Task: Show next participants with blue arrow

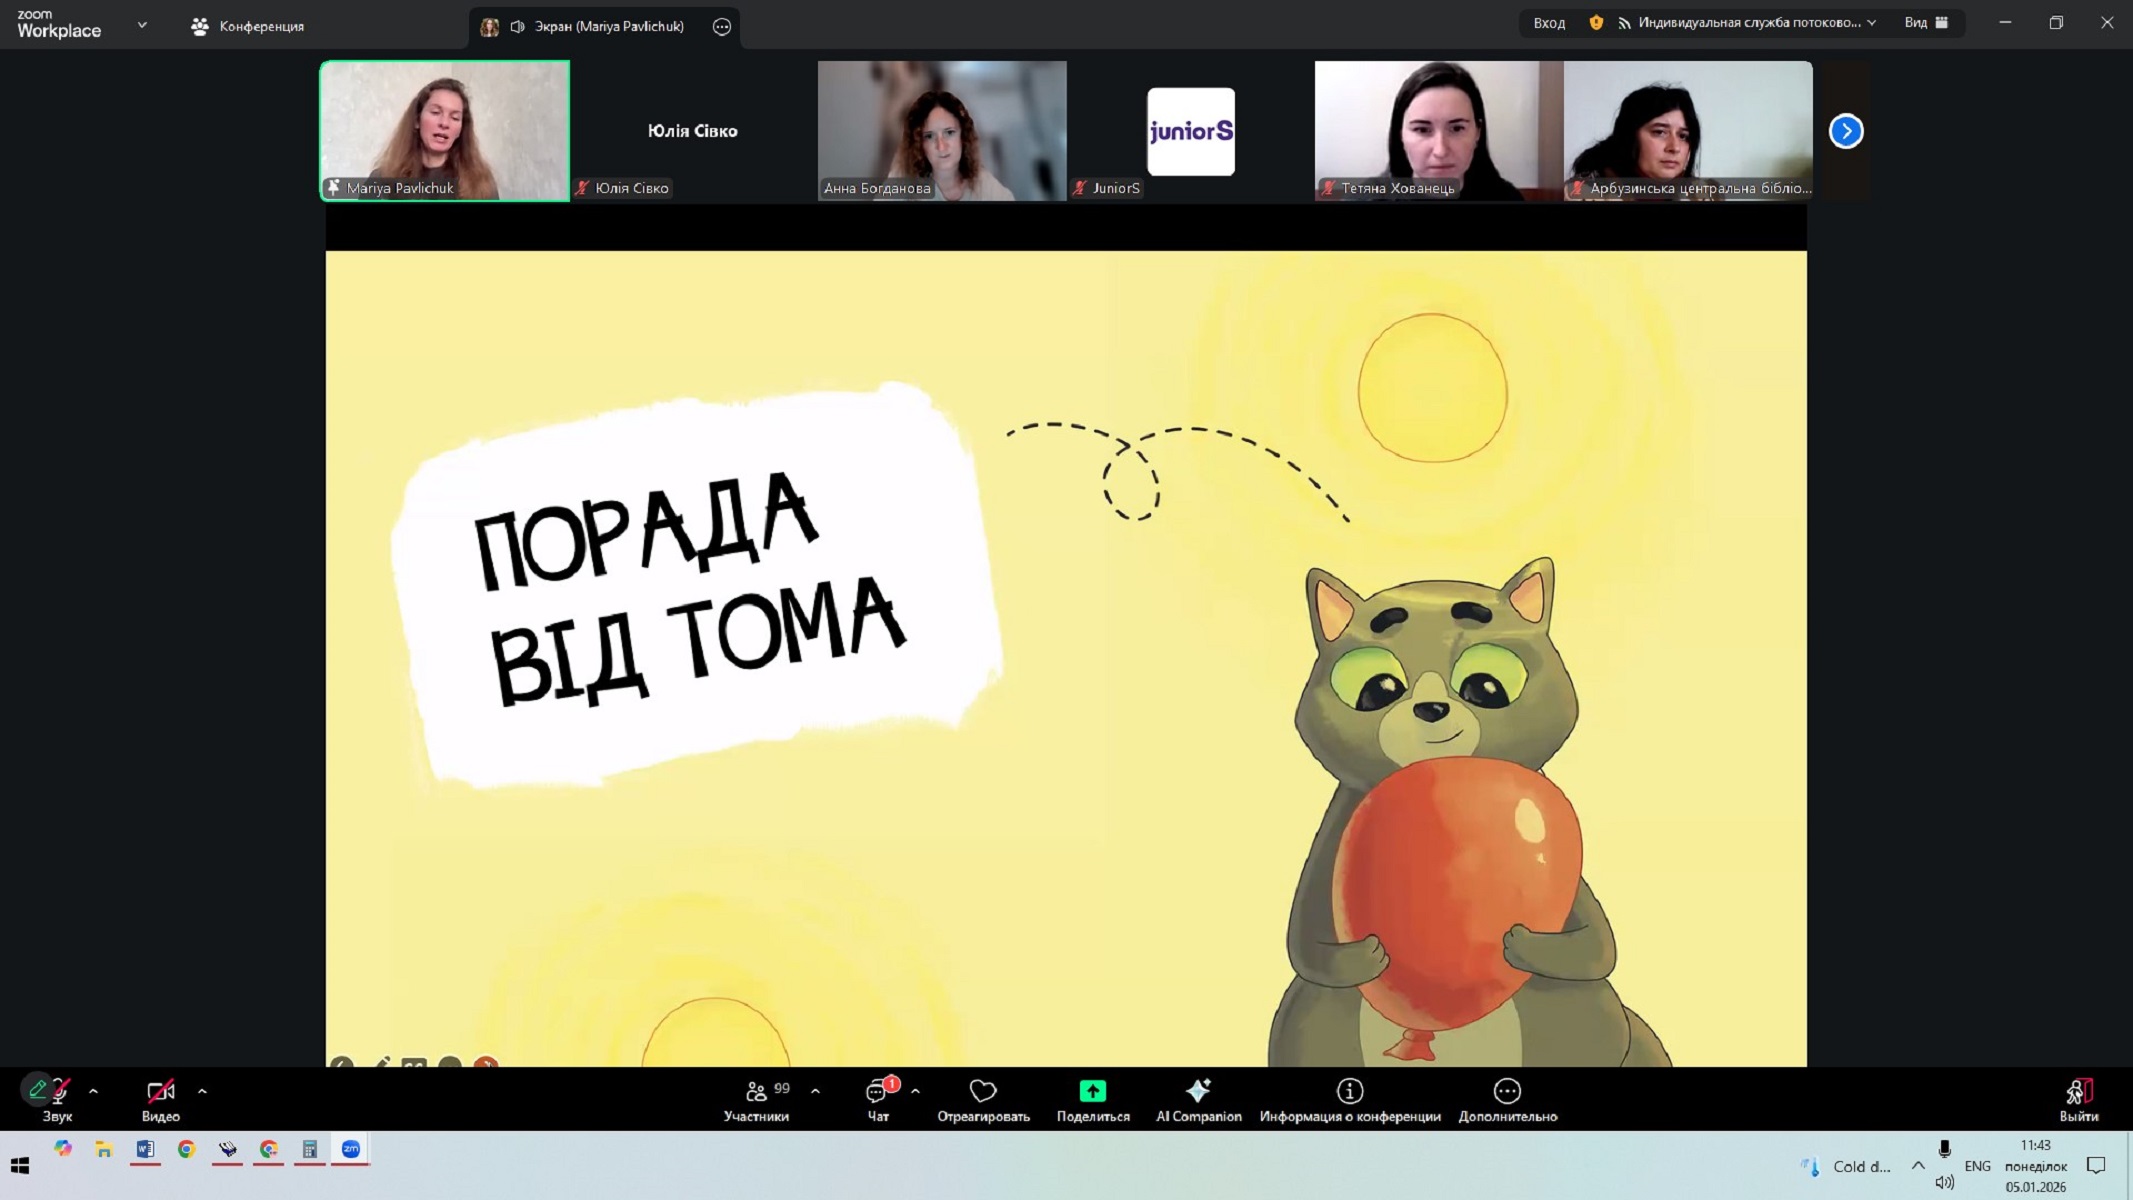Action: point(1846,131)
